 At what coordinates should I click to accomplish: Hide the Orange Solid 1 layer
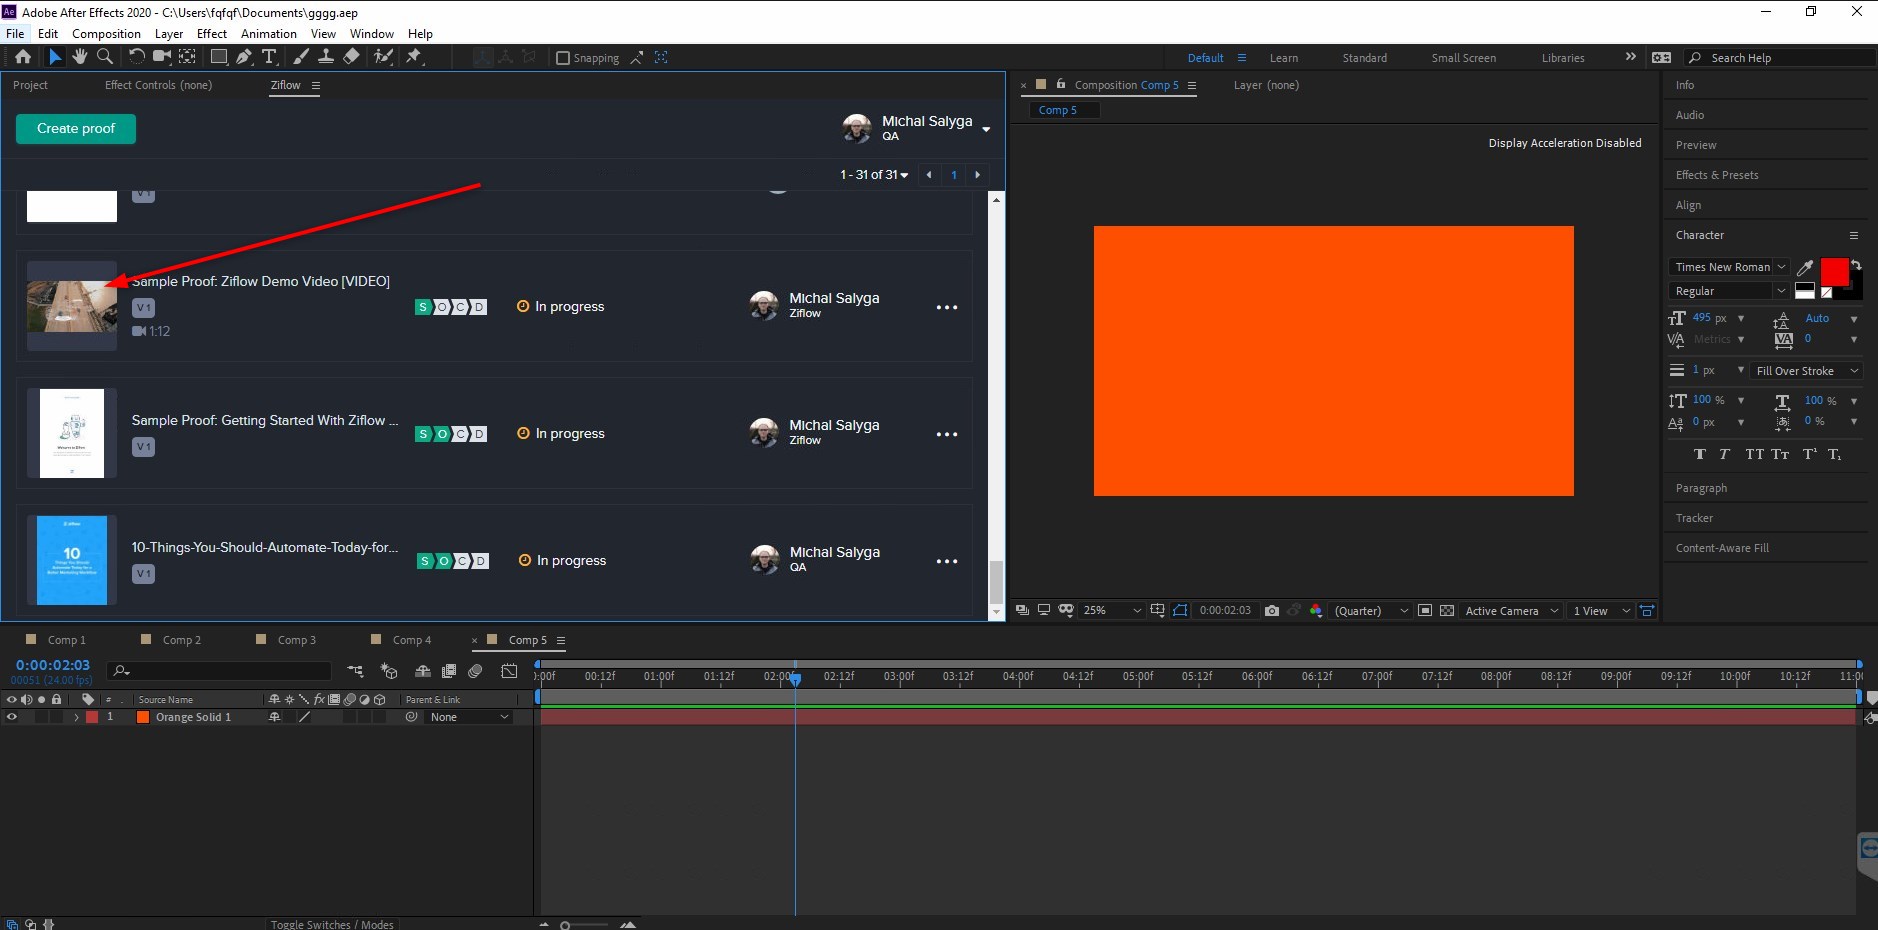tap(12, 717)
